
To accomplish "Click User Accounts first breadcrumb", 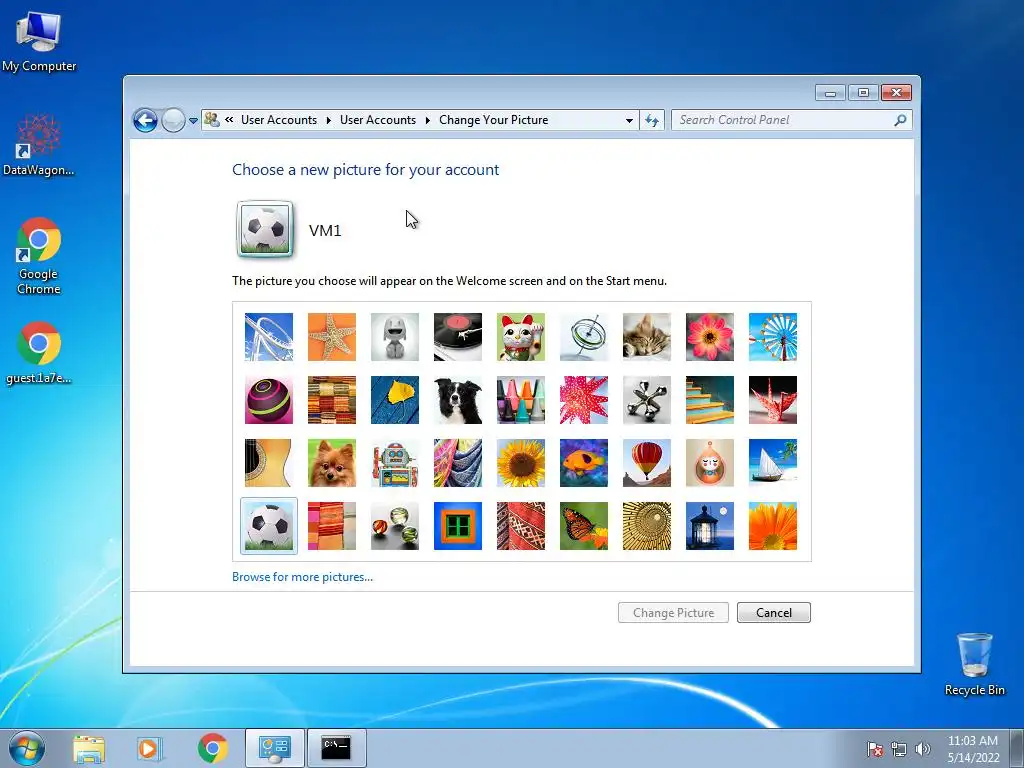I will (x=279, y=120).
